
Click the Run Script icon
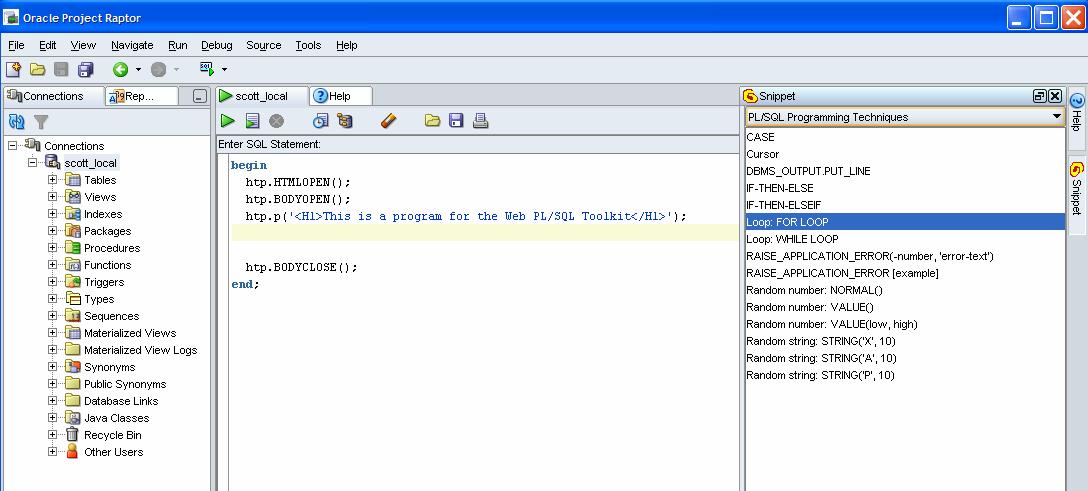(x=253, y=121)
